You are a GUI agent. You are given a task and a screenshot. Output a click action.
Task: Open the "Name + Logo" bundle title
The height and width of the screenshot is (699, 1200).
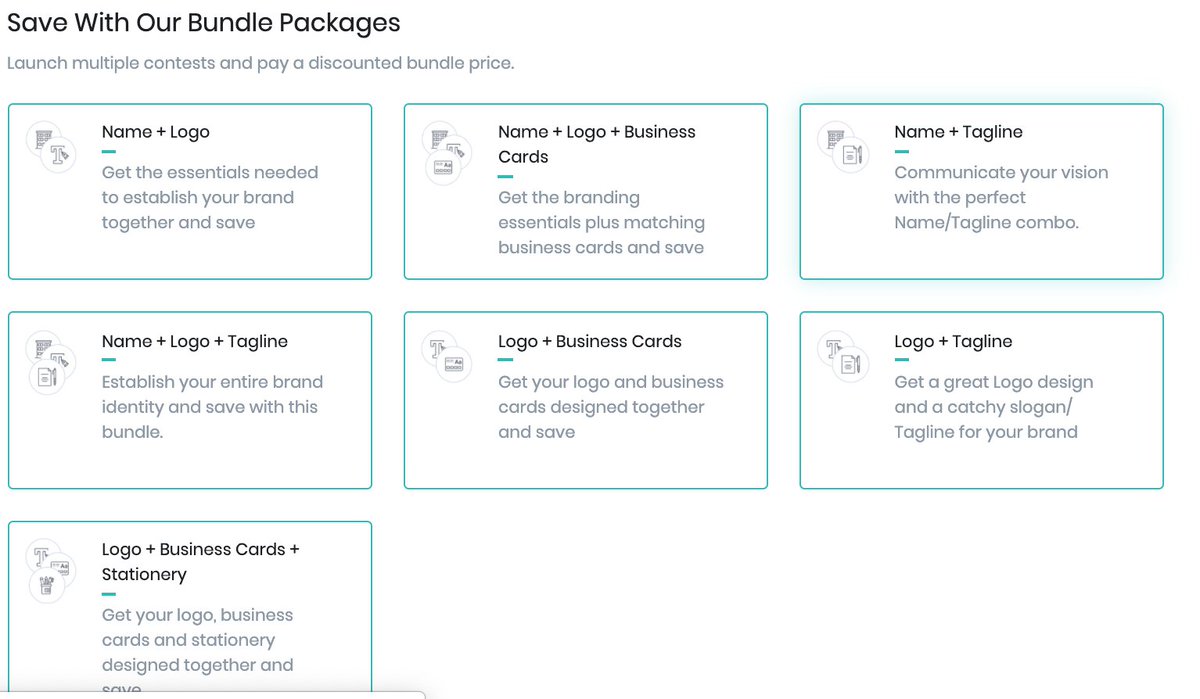tap(155, 132)
